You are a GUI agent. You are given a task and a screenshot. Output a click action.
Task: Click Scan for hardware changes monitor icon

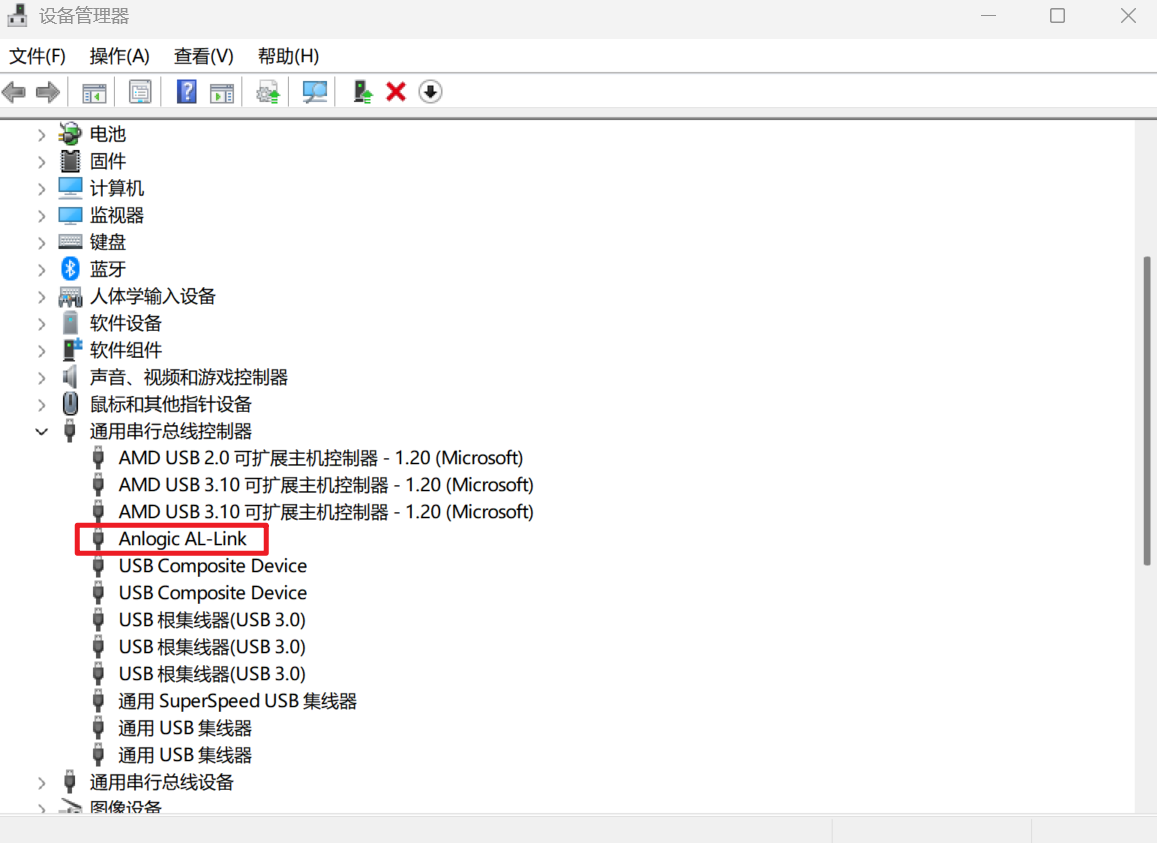pyautogui.click(x=315, y=92)
